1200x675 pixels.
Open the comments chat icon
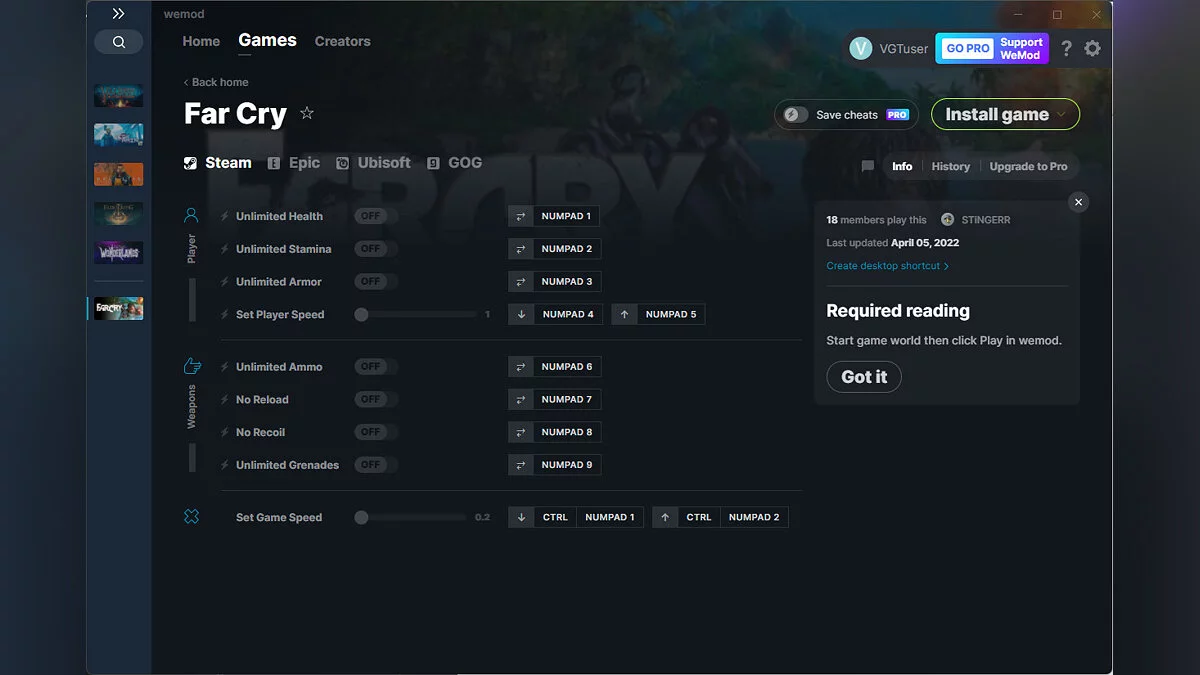click(x=868, y=167)
